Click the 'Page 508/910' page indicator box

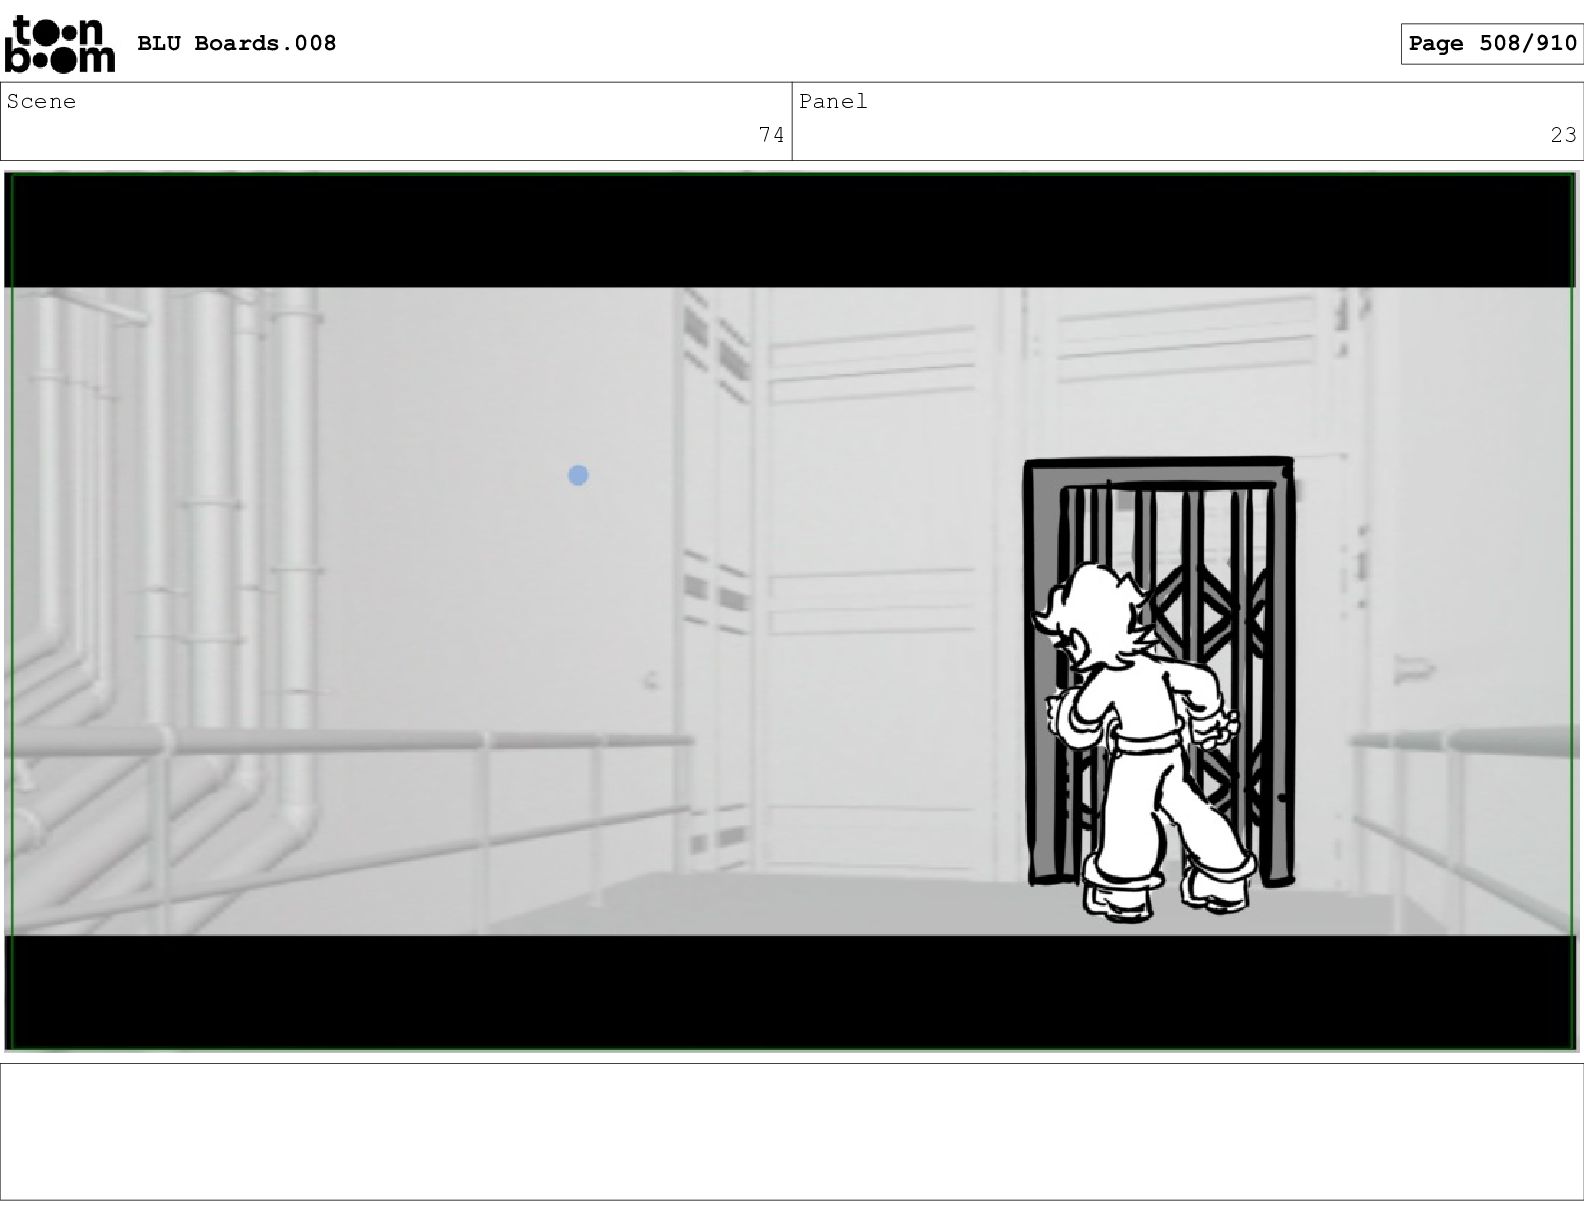[x=1491, y=43]
